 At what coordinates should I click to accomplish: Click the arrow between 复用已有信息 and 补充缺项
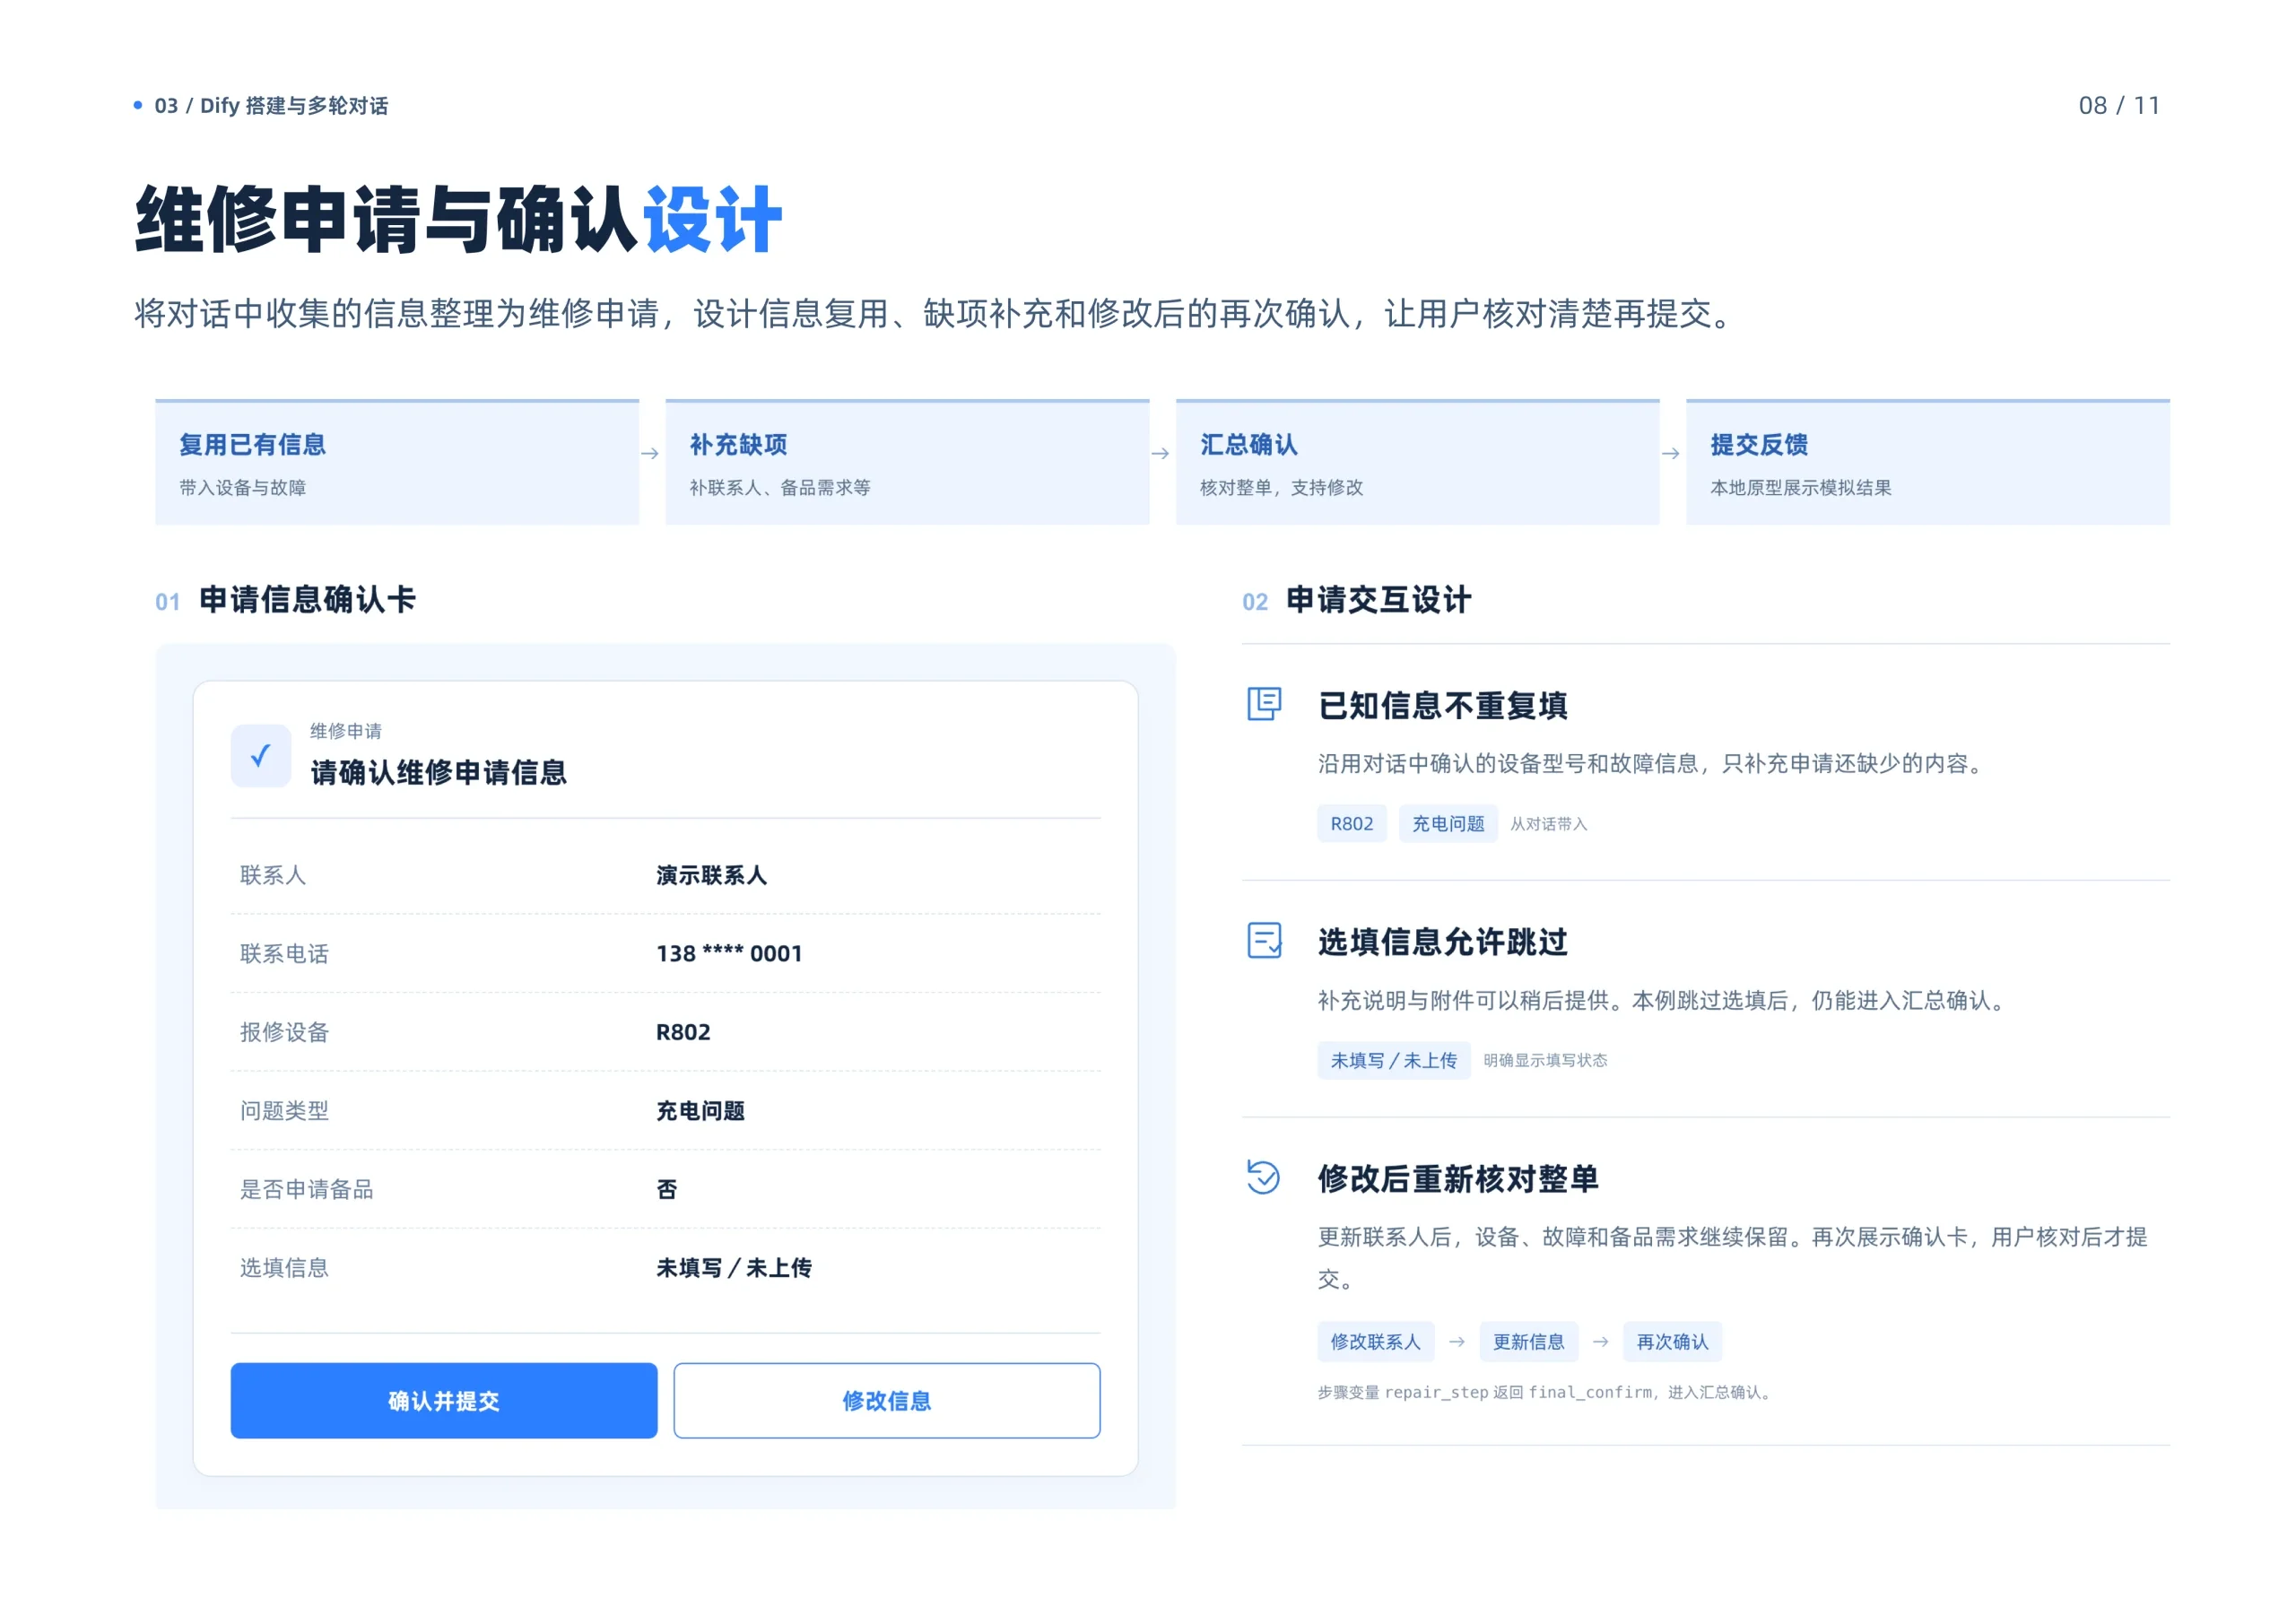pyautogui.click(x=650, y=453)
